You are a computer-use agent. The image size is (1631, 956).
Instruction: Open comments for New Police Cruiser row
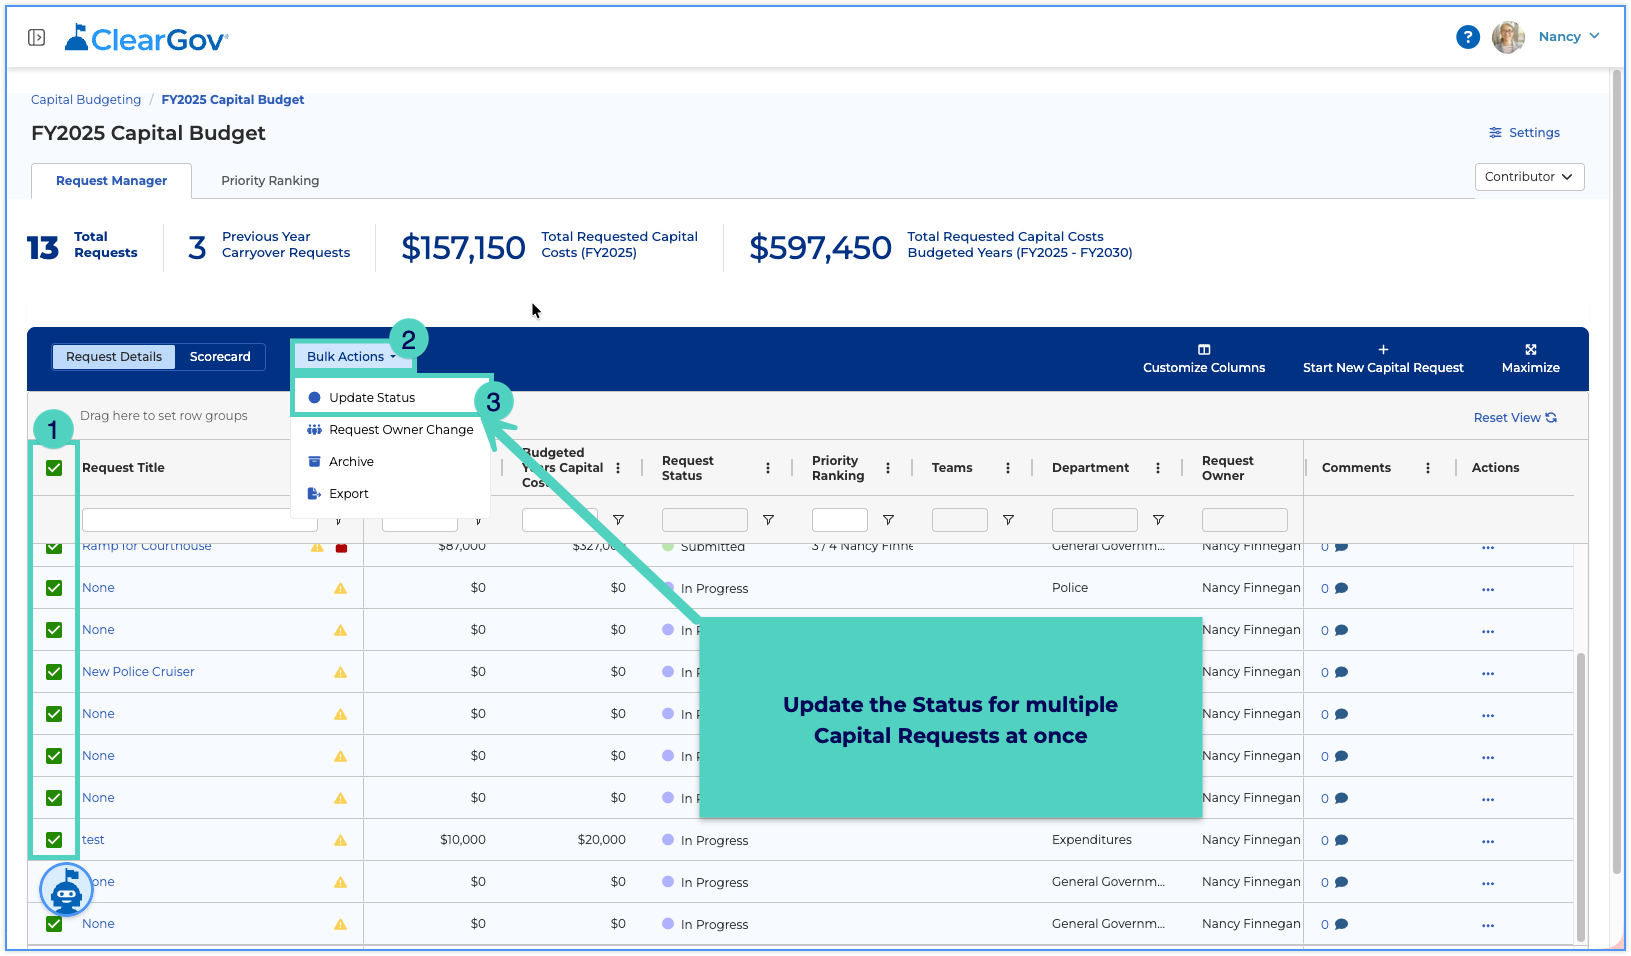[1334, 673]
